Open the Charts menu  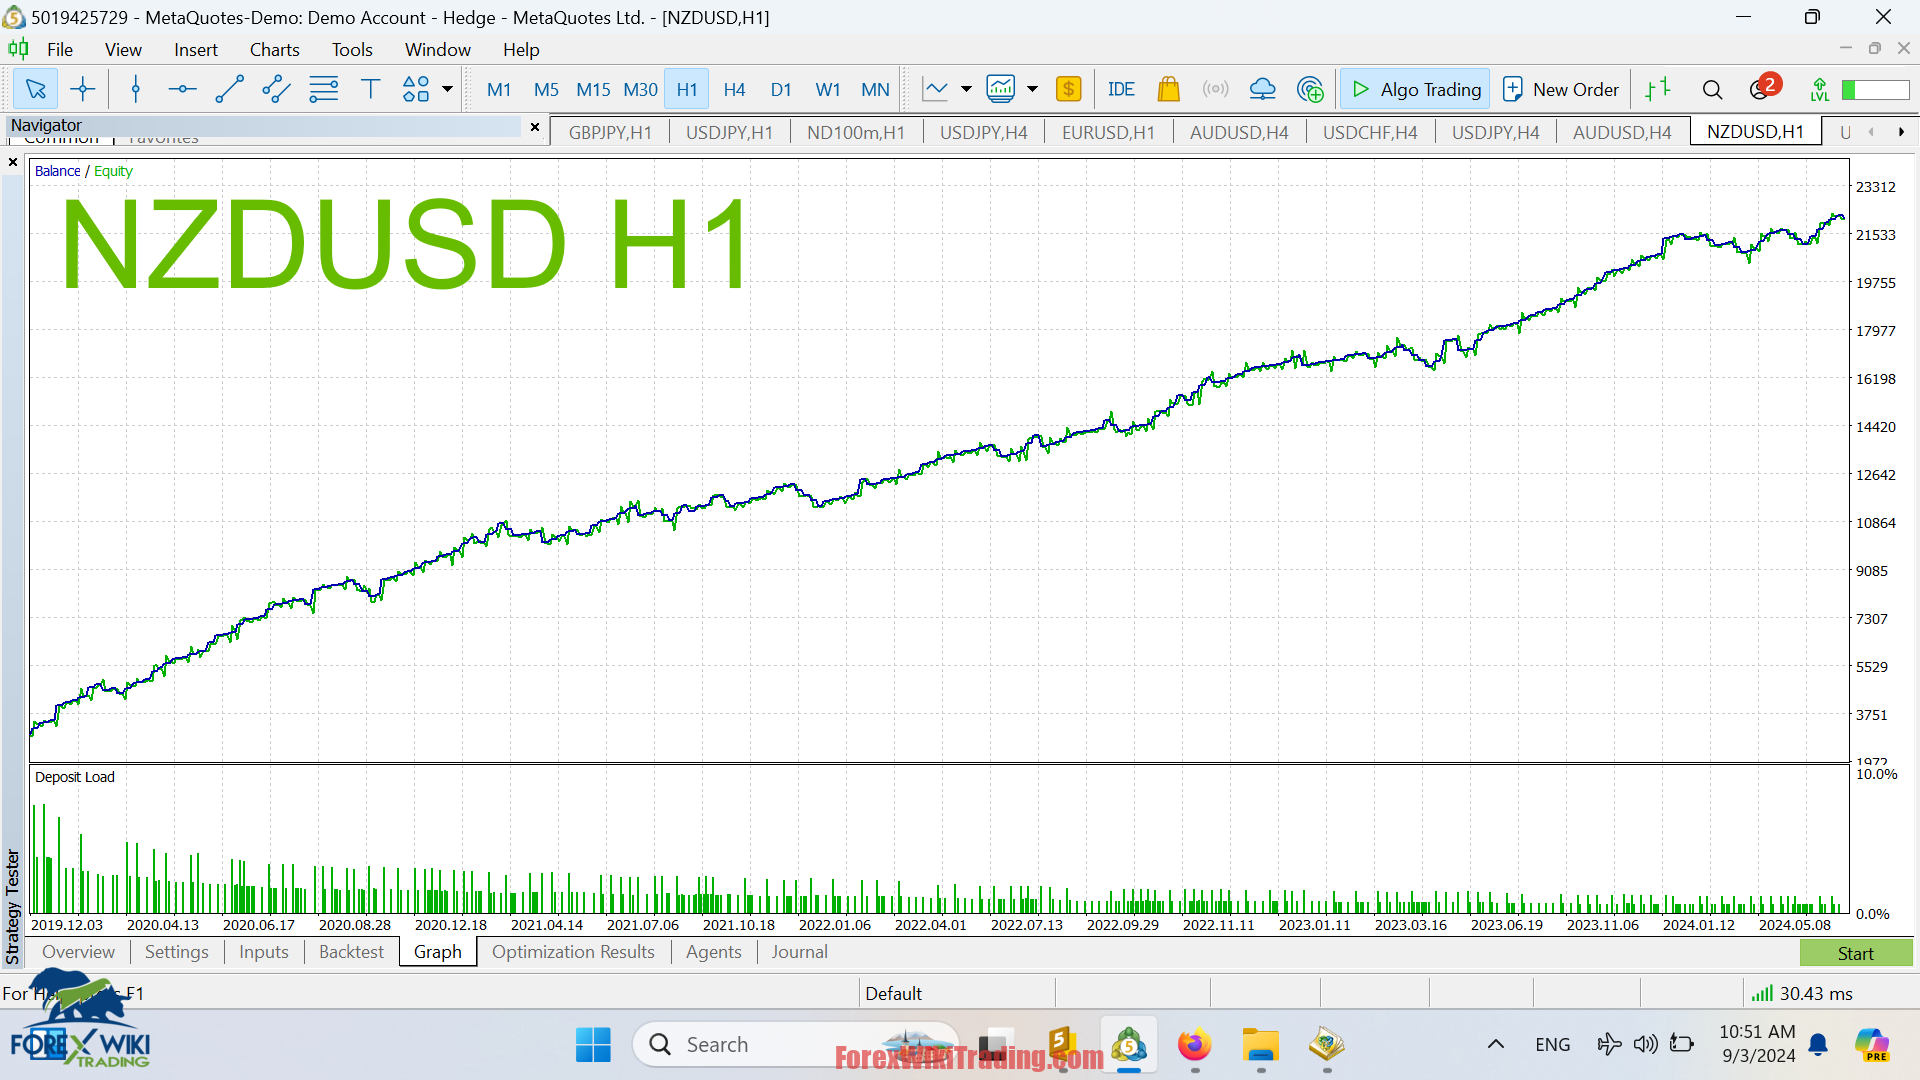[274, 49]
